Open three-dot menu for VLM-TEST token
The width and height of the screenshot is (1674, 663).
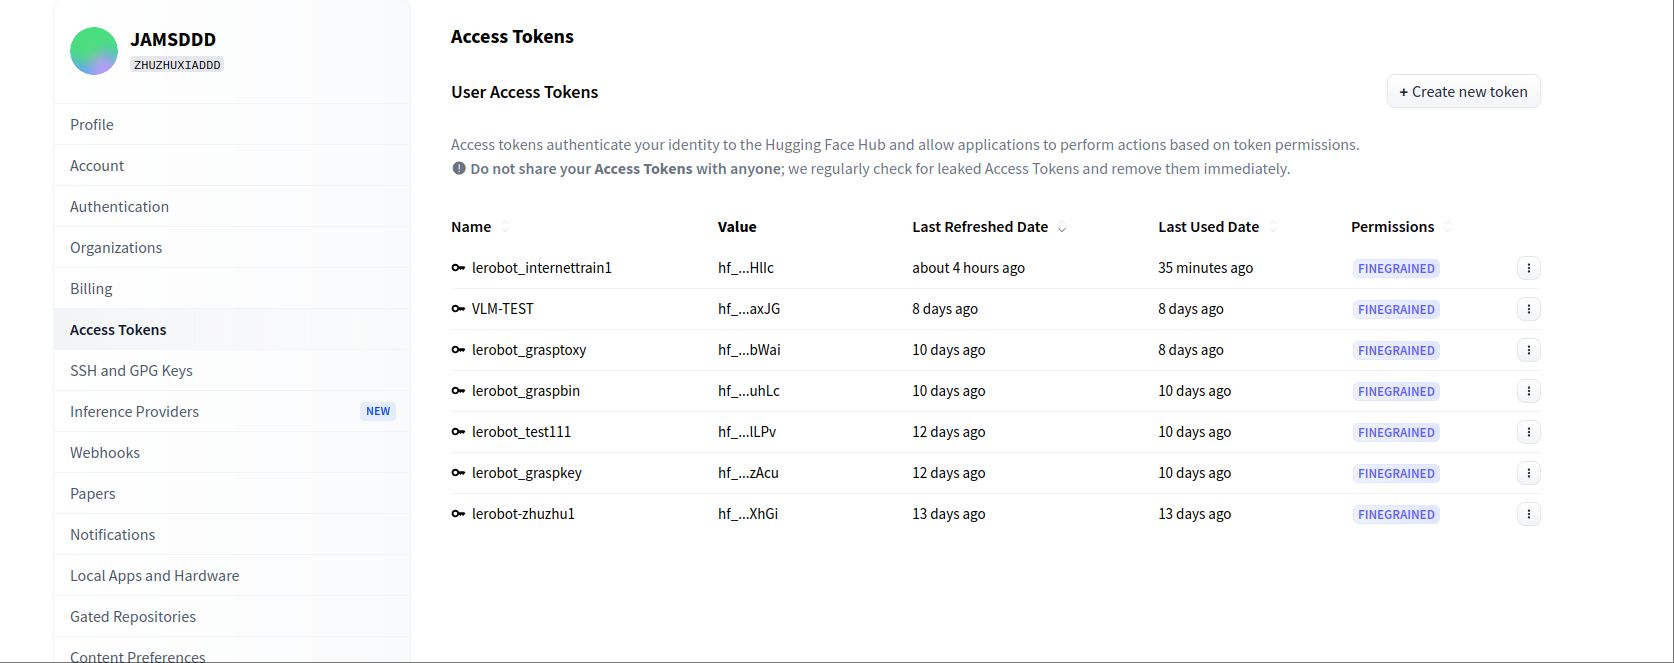(x=1528, y=309)
